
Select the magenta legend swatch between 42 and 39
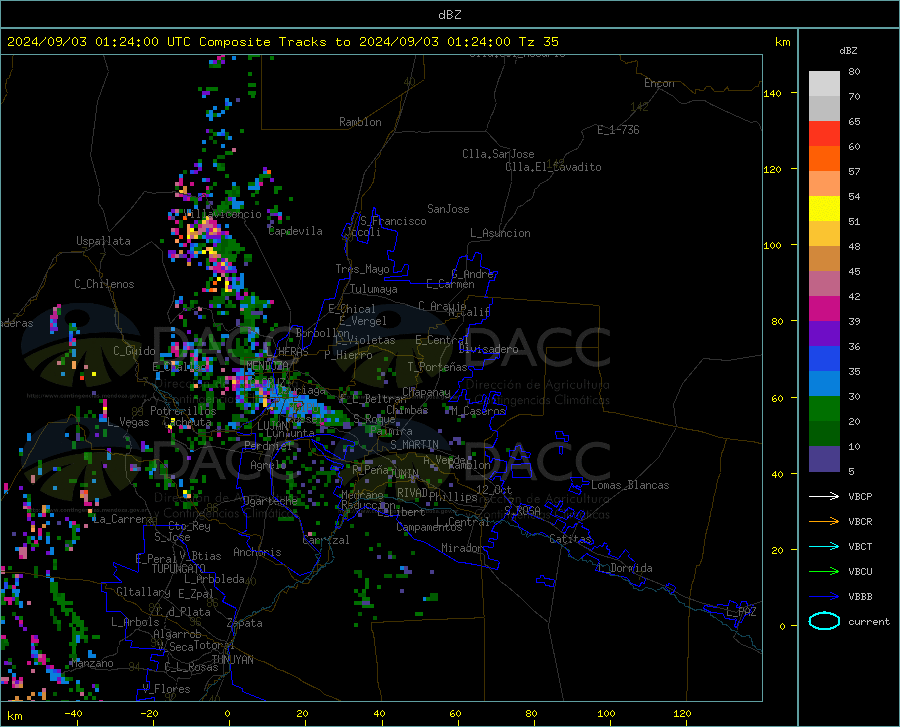pyautogui.click(x=824, y=309)
